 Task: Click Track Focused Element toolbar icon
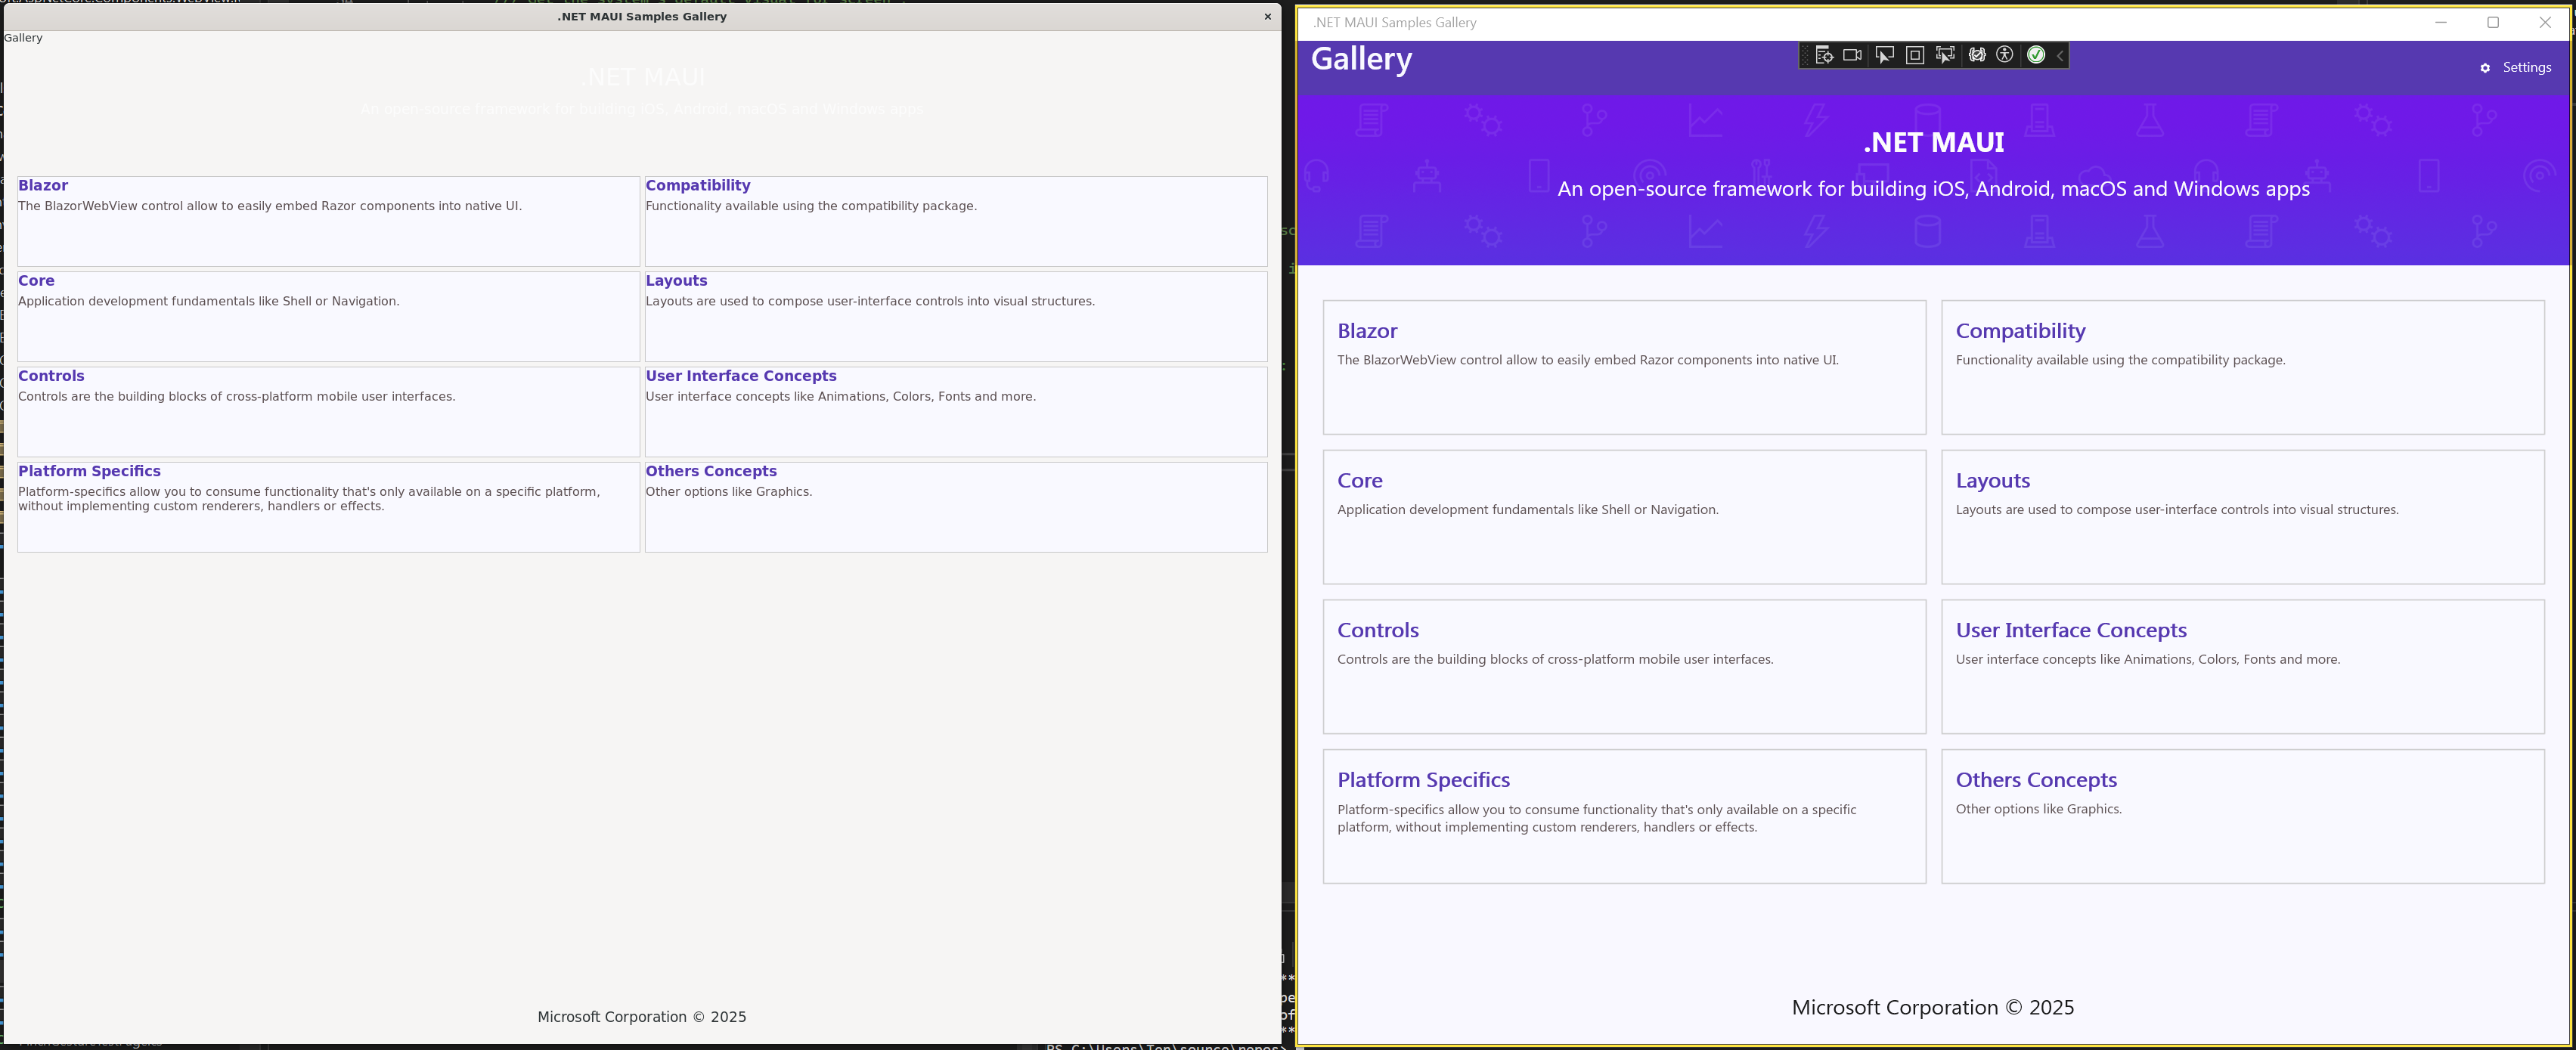click(1945, 55)
